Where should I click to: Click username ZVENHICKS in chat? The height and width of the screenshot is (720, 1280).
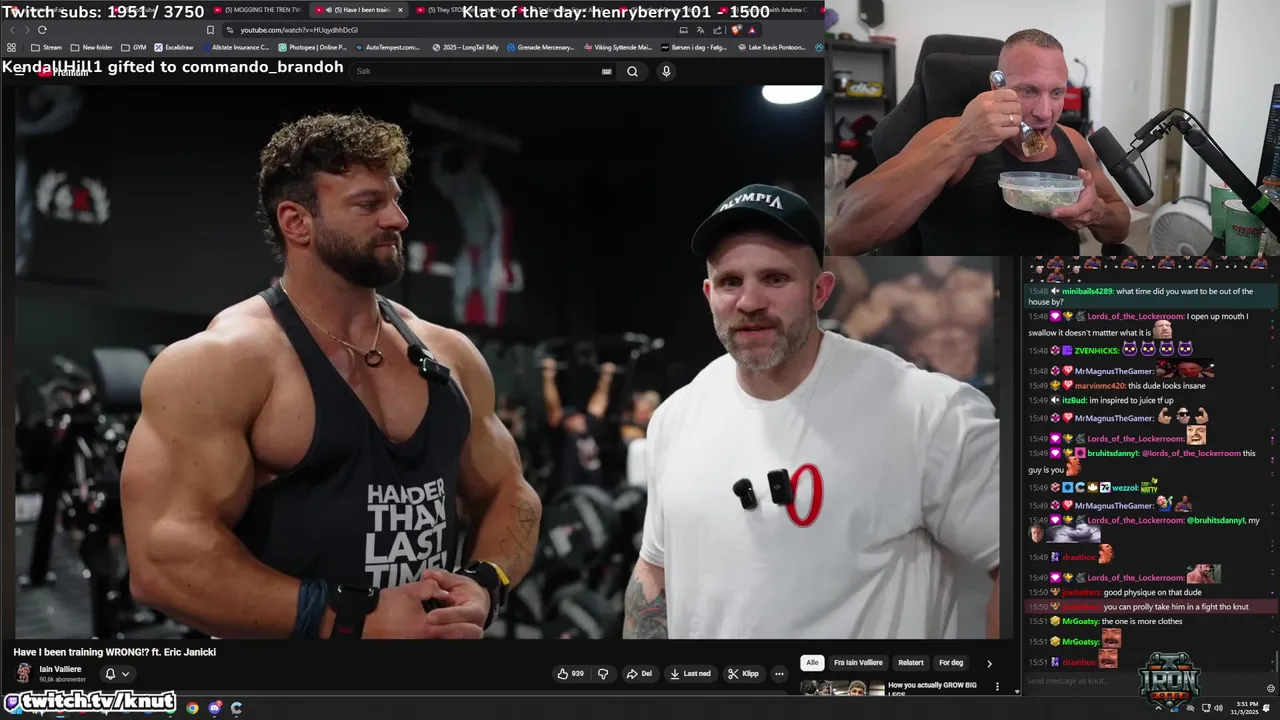coord(1095,351)
